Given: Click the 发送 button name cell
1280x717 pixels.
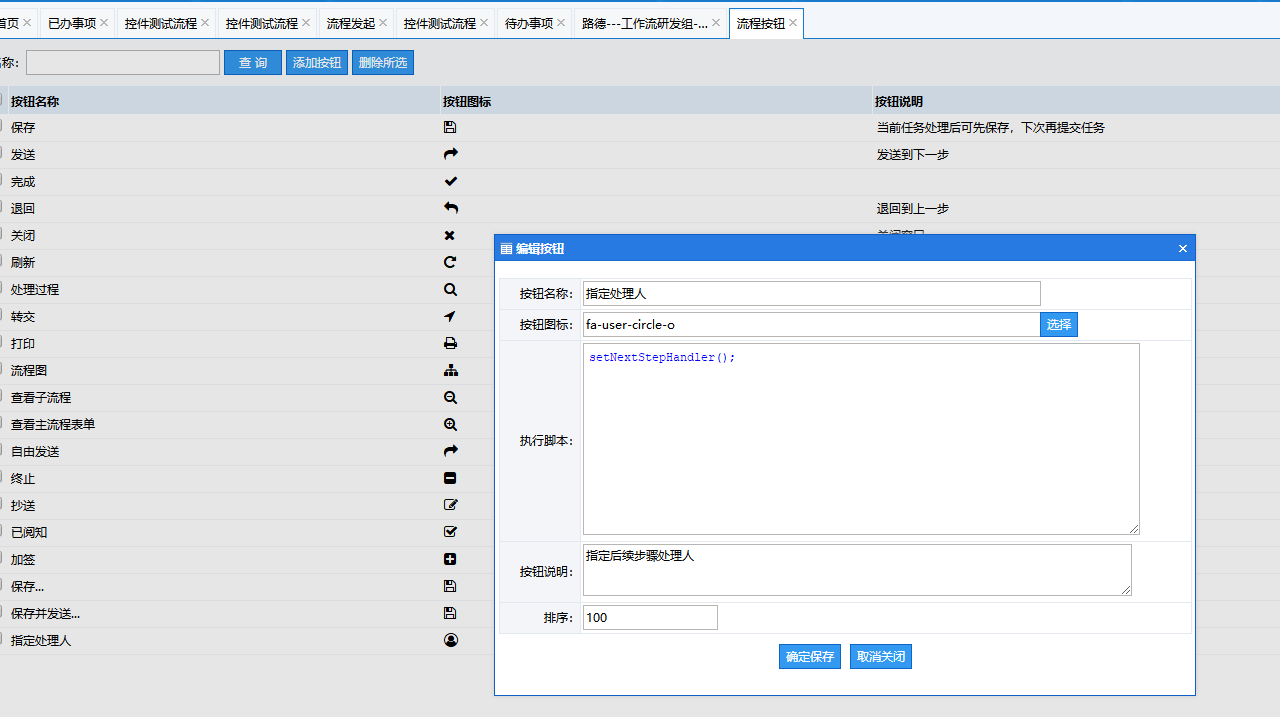Looking at the screenshot, I should 23,155.
